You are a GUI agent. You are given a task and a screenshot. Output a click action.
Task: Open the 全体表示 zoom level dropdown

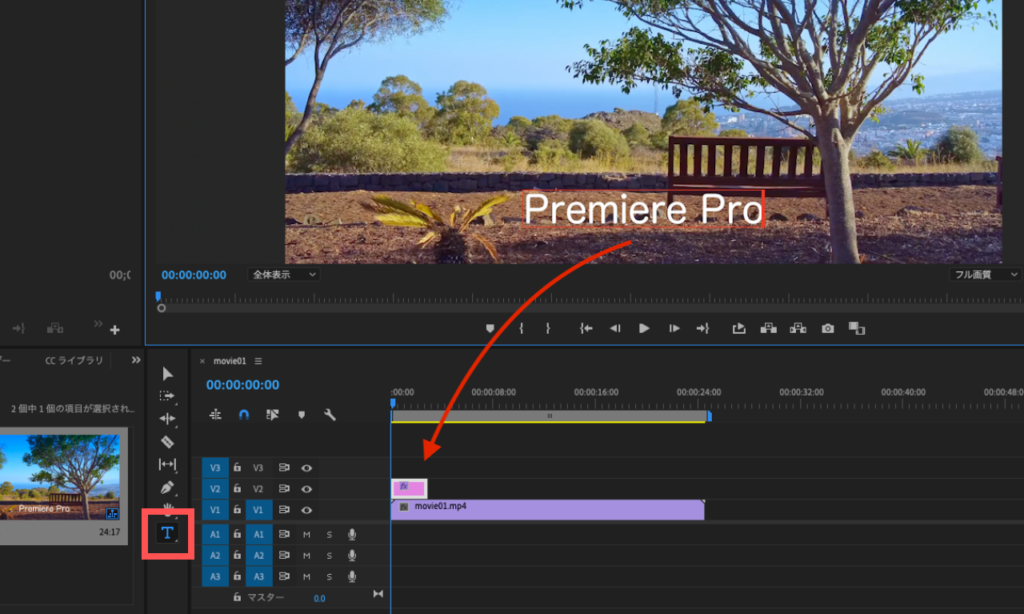point(284,275)
